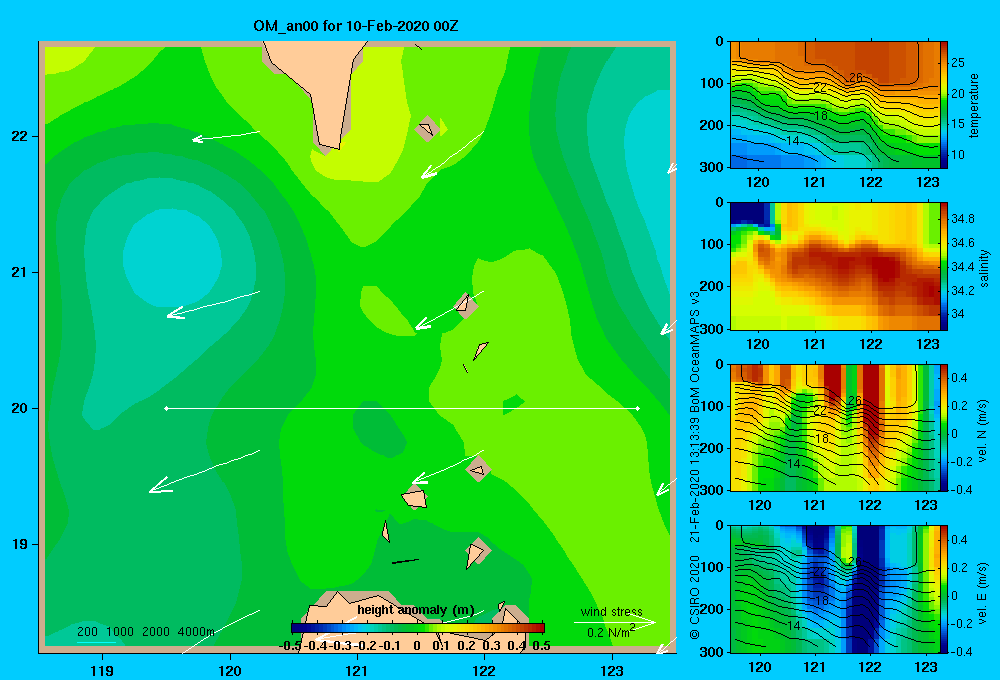Click the © CSIRO 2020 copyright text
1000x680 pixels.
click(695, 597)
